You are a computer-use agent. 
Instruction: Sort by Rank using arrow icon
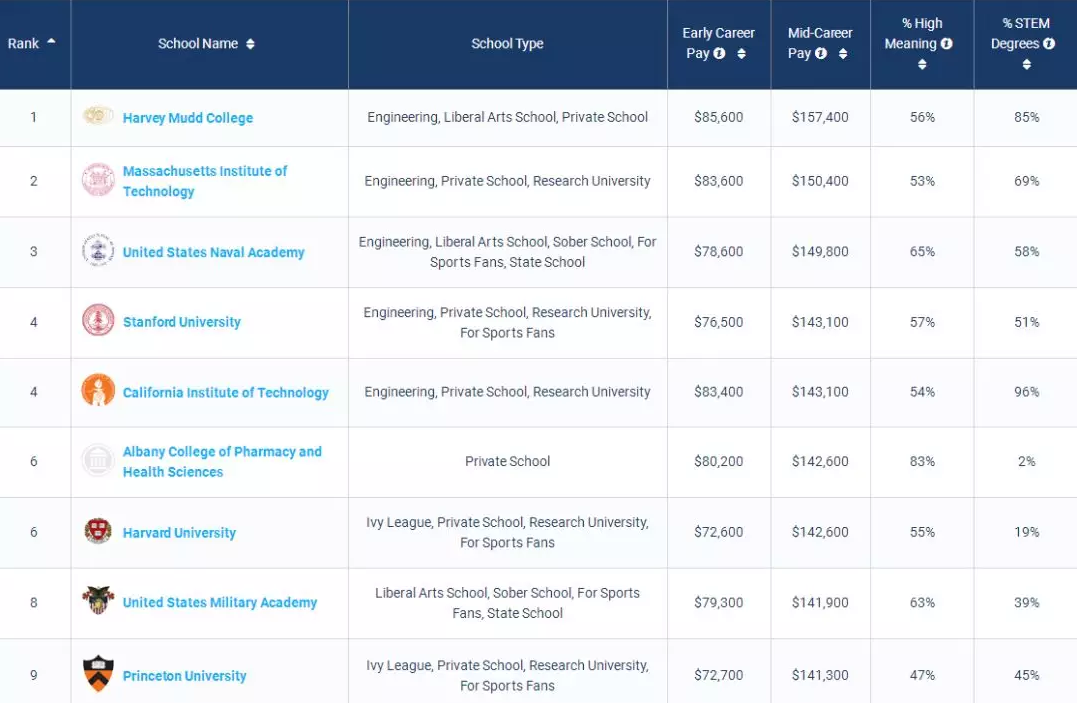pos(51,41)
